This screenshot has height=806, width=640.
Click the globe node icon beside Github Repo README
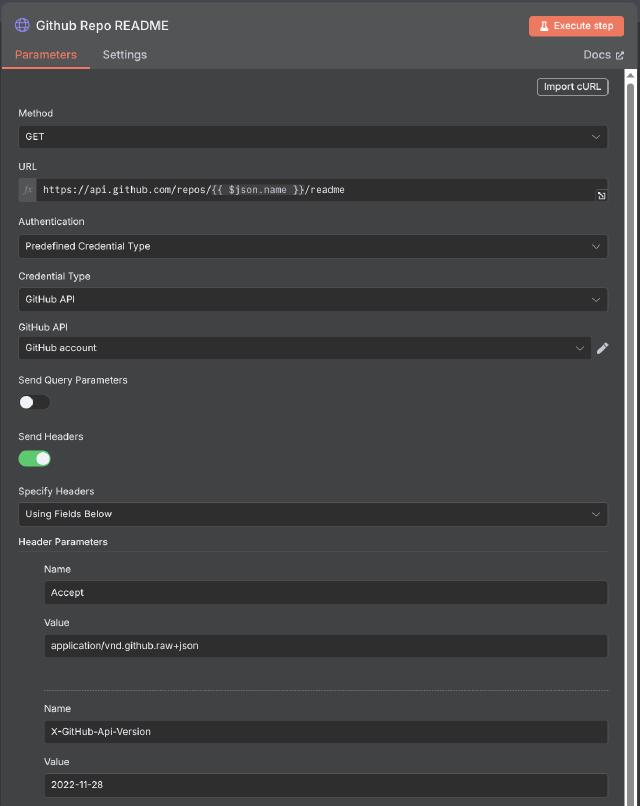(x=22, y=25)
